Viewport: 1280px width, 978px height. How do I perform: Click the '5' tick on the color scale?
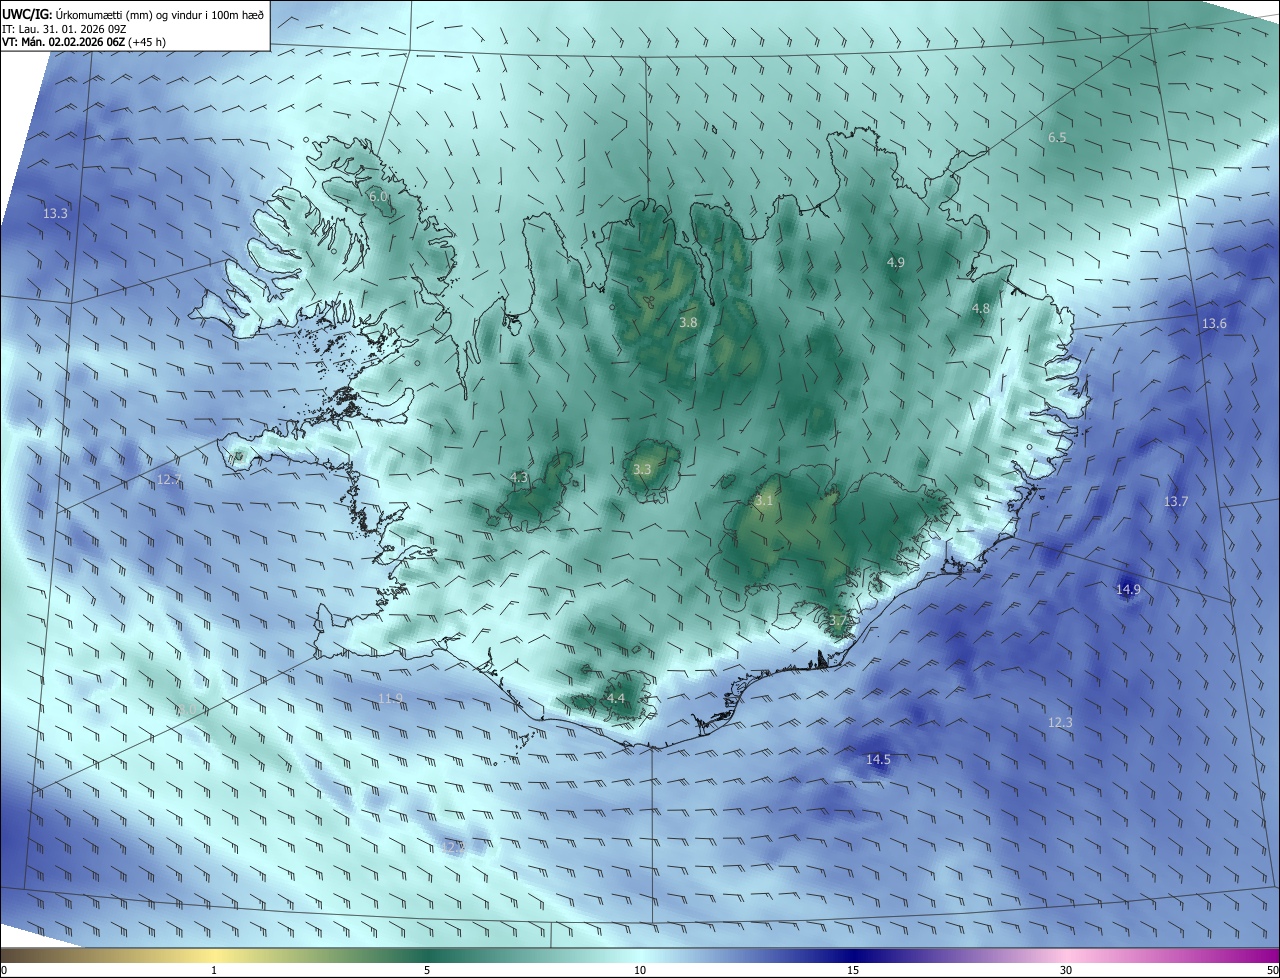tap(427, 970)
